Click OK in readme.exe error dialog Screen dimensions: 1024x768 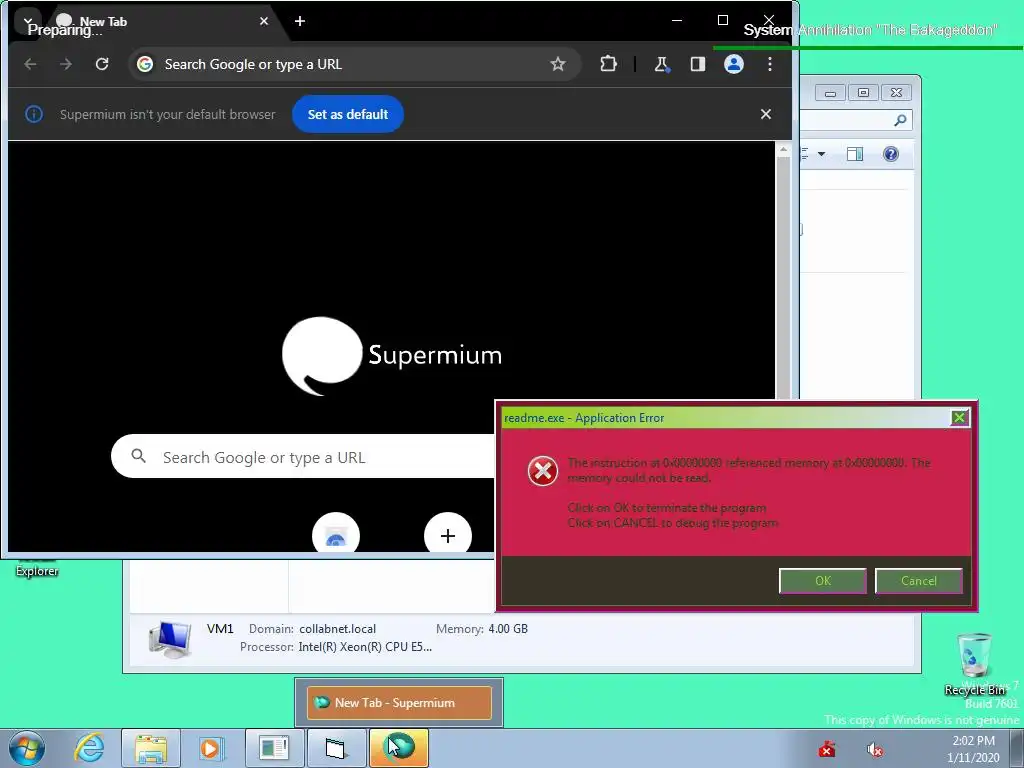tap(823, 581)
